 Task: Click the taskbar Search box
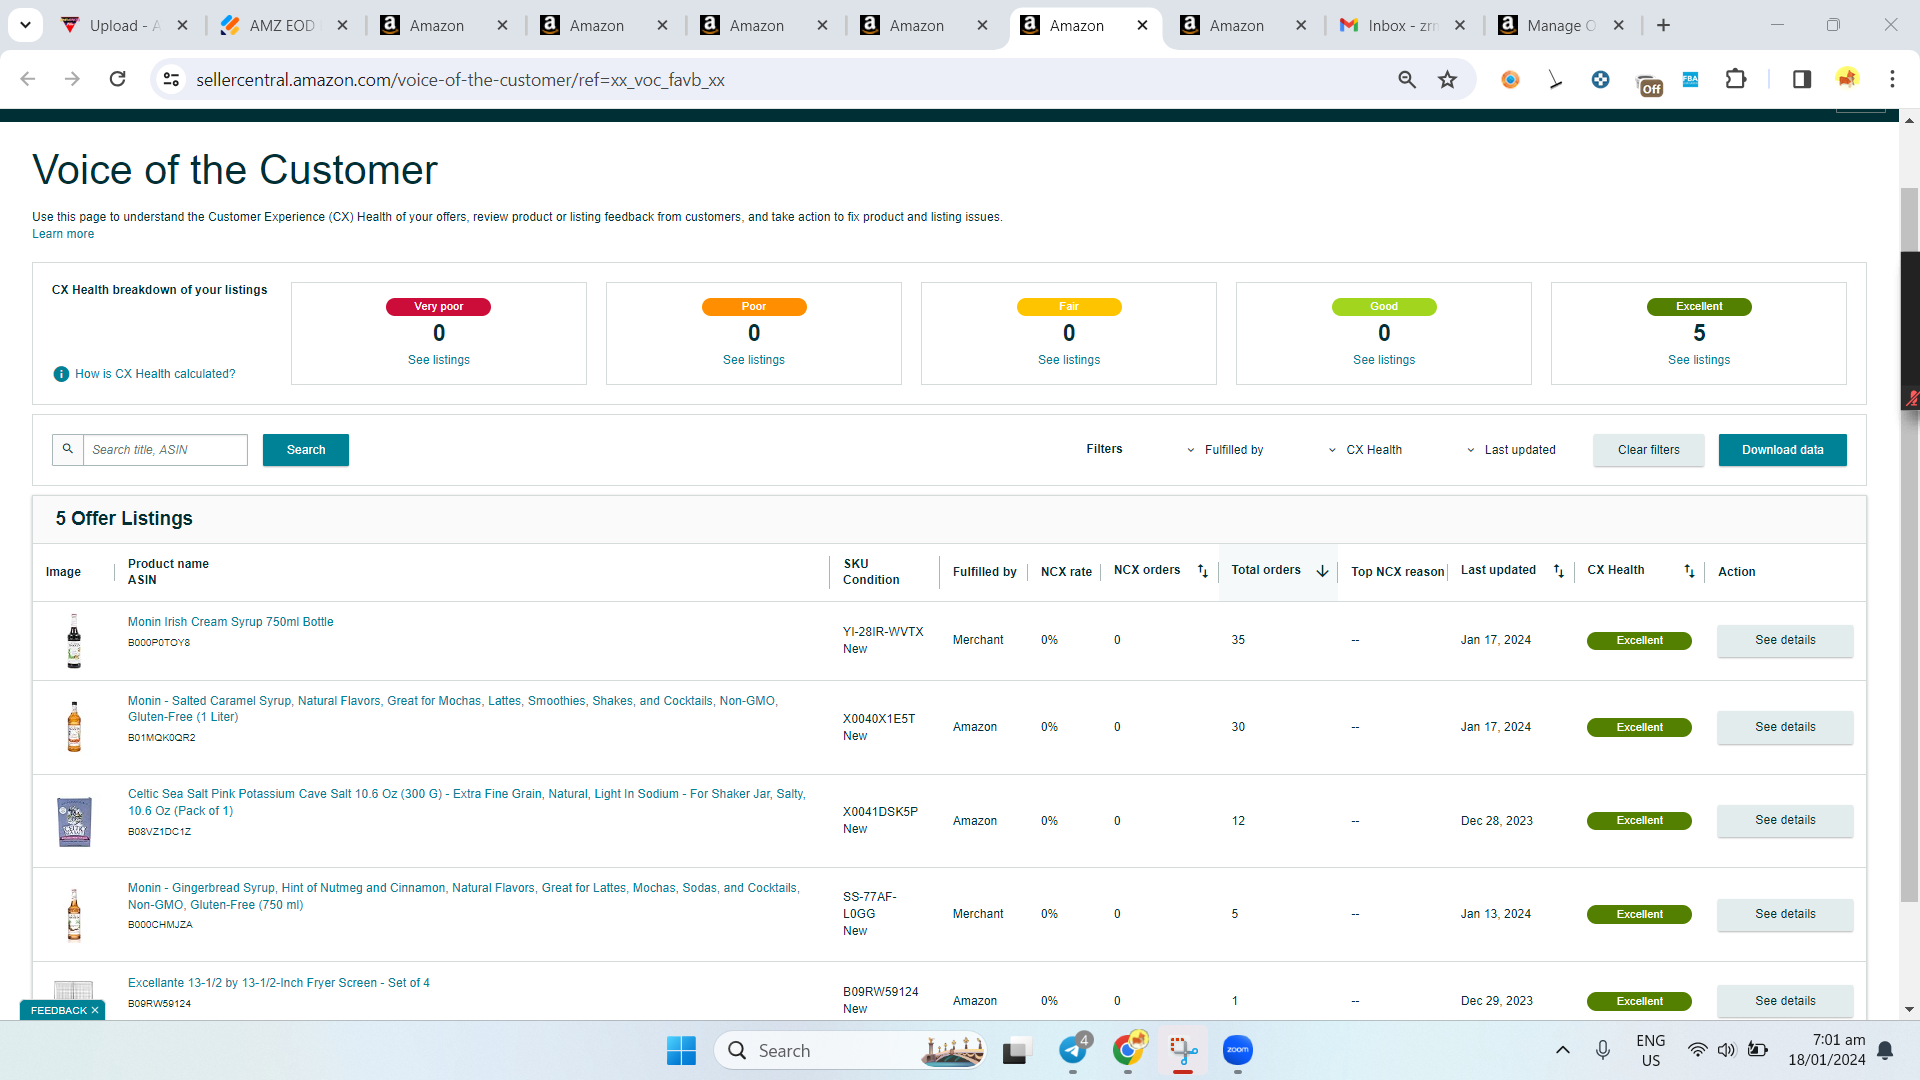850,1050
